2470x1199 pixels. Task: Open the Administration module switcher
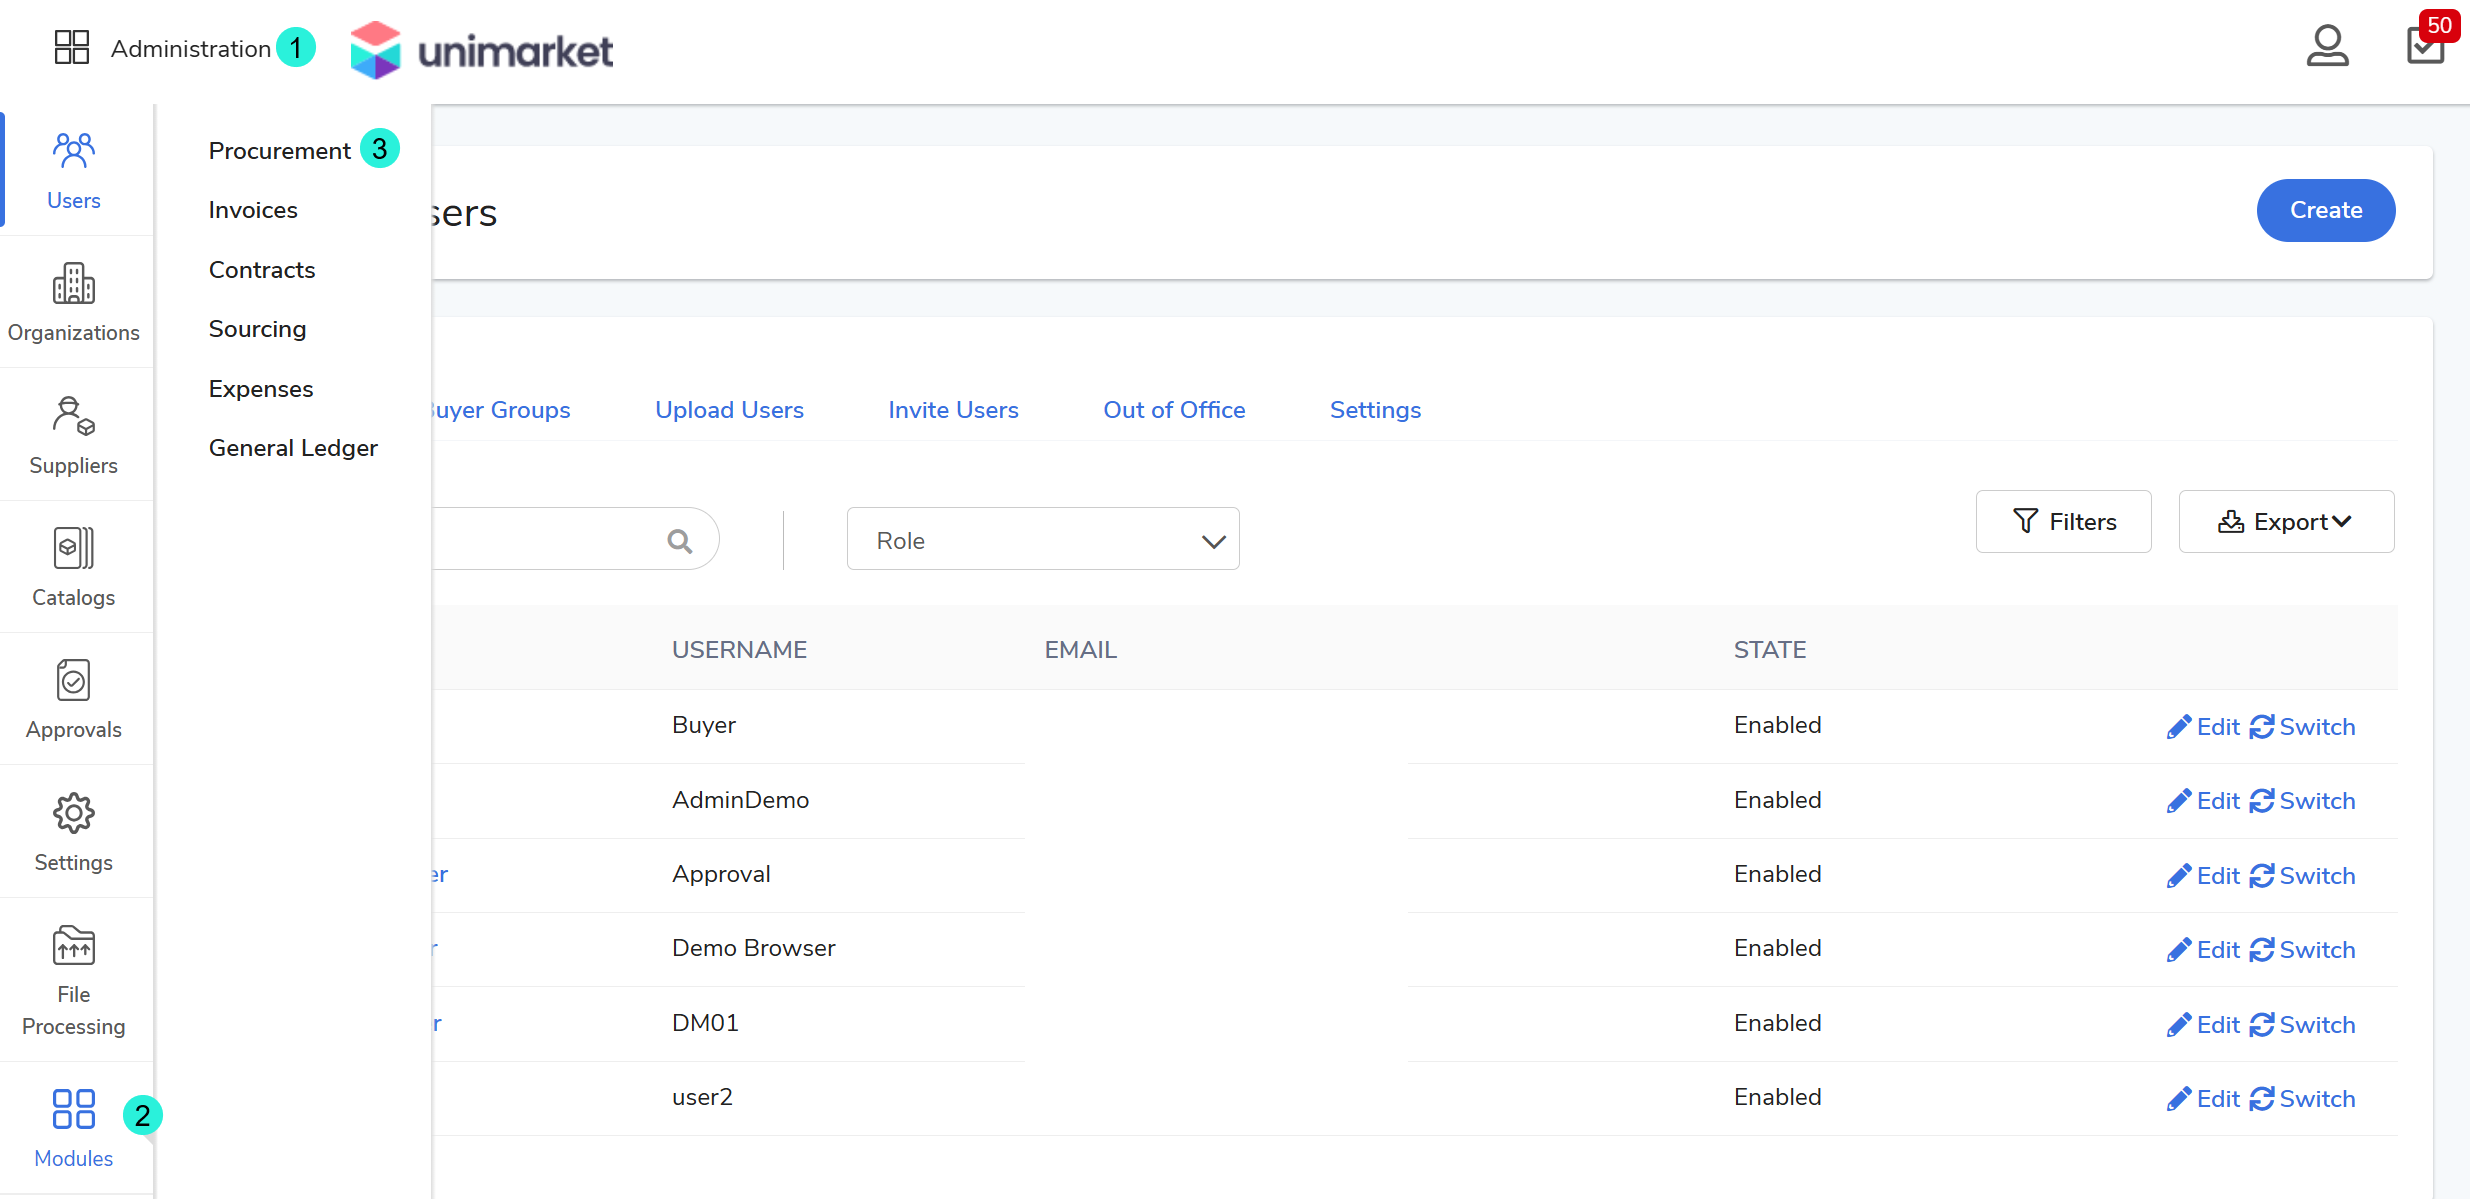(162, 48)
